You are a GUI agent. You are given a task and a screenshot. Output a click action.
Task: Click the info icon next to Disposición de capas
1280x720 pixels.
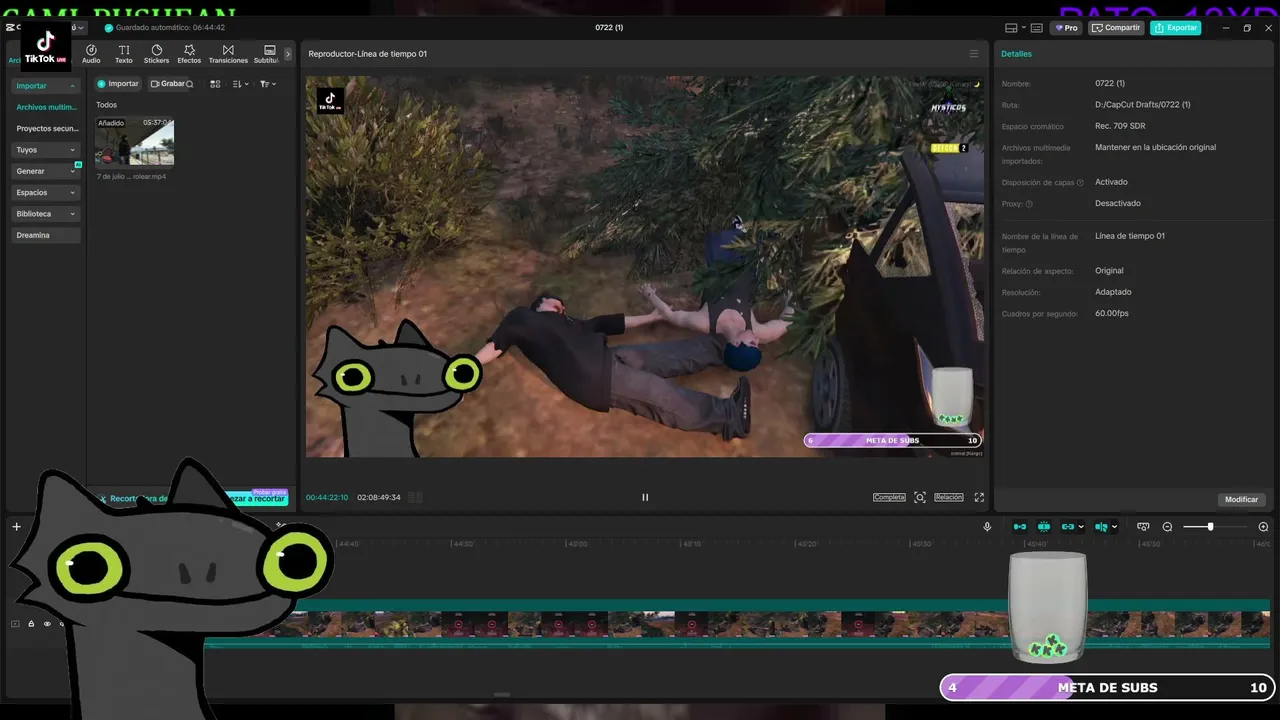(1080, 183)
